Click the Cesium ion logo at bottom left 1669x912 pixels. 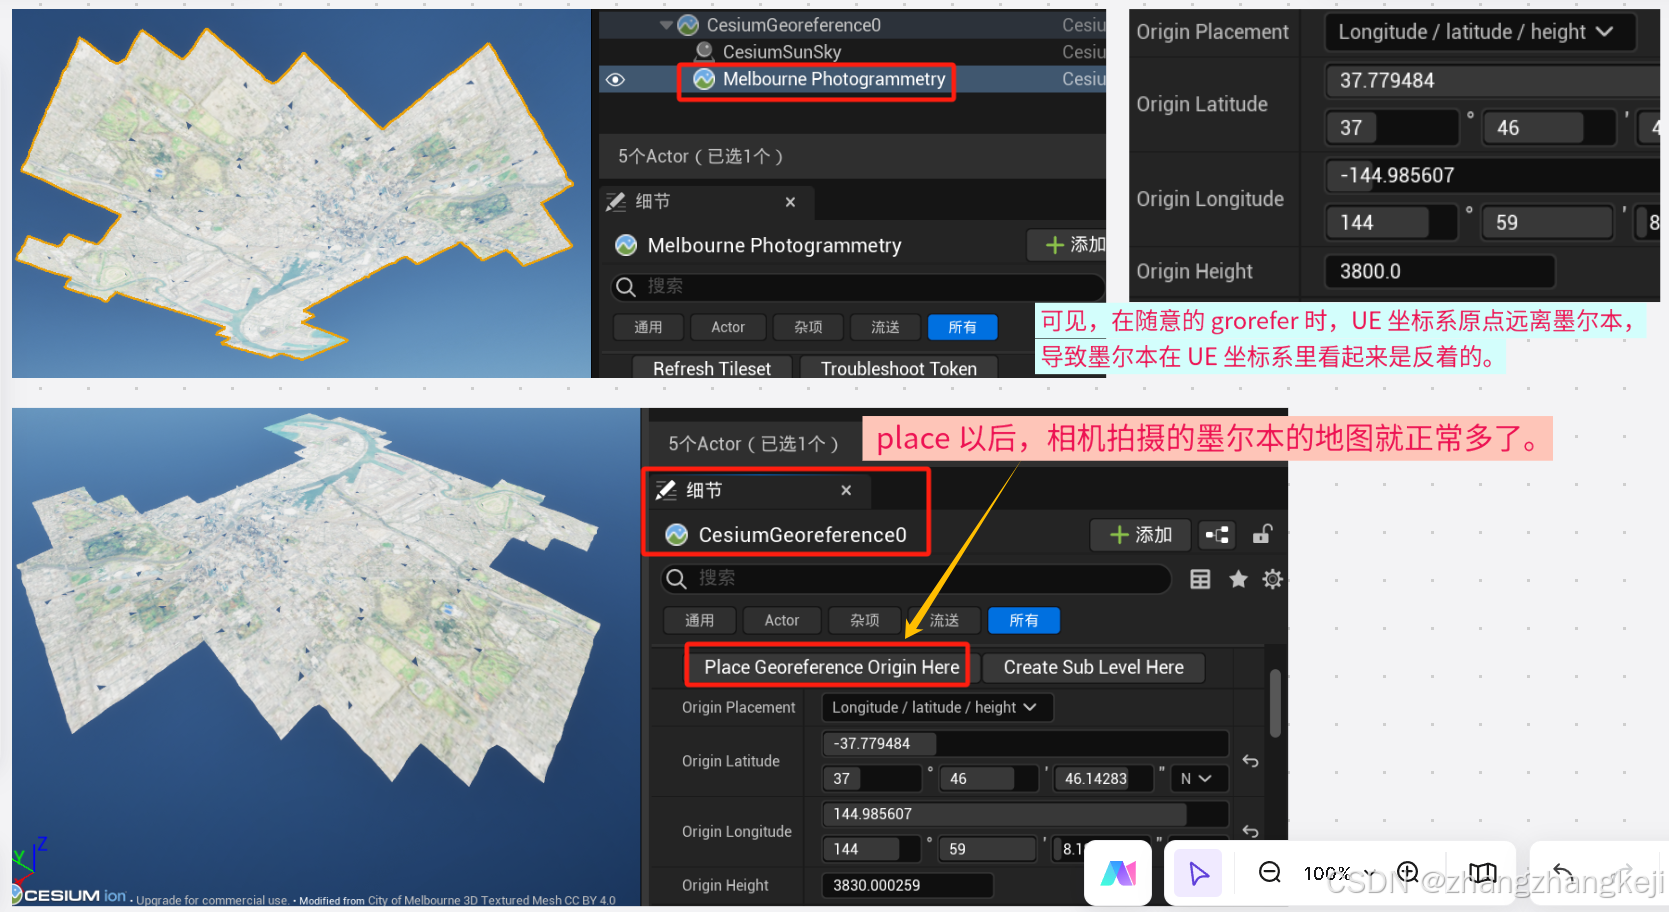pos(60,895)
